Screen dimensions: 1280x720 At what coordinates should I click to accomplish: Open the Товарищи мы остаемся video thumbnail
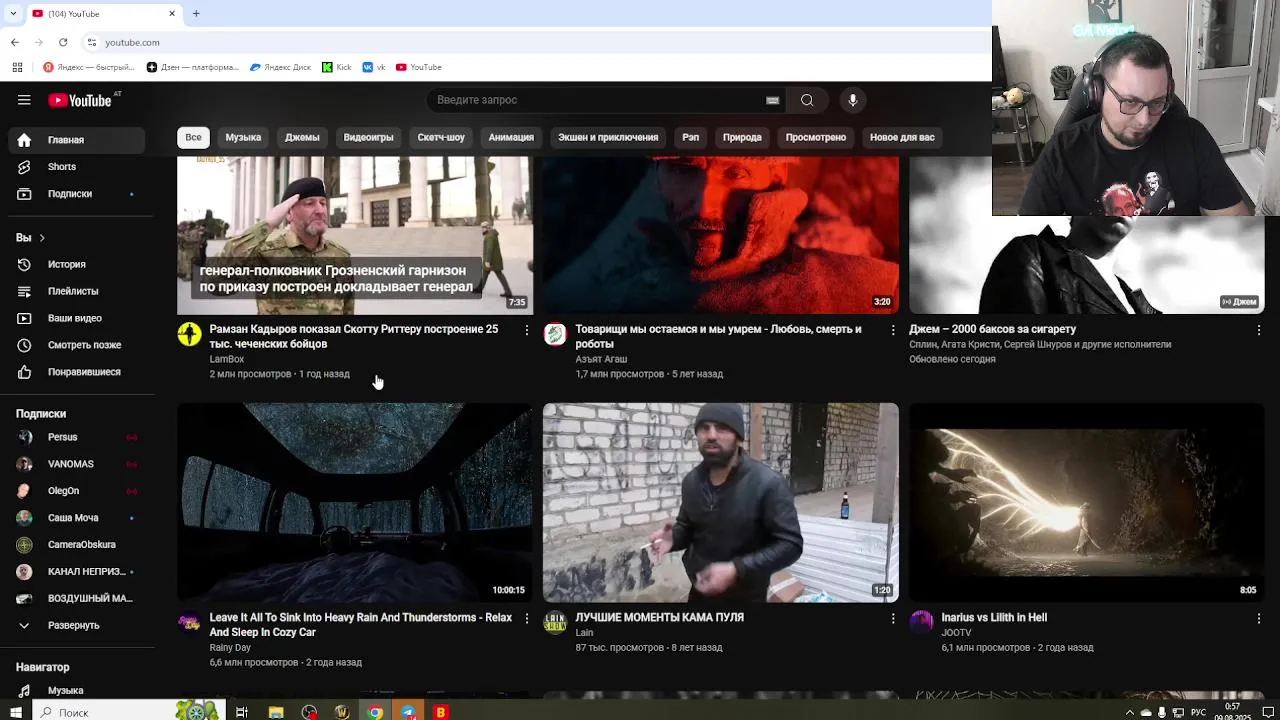(721, 235)
